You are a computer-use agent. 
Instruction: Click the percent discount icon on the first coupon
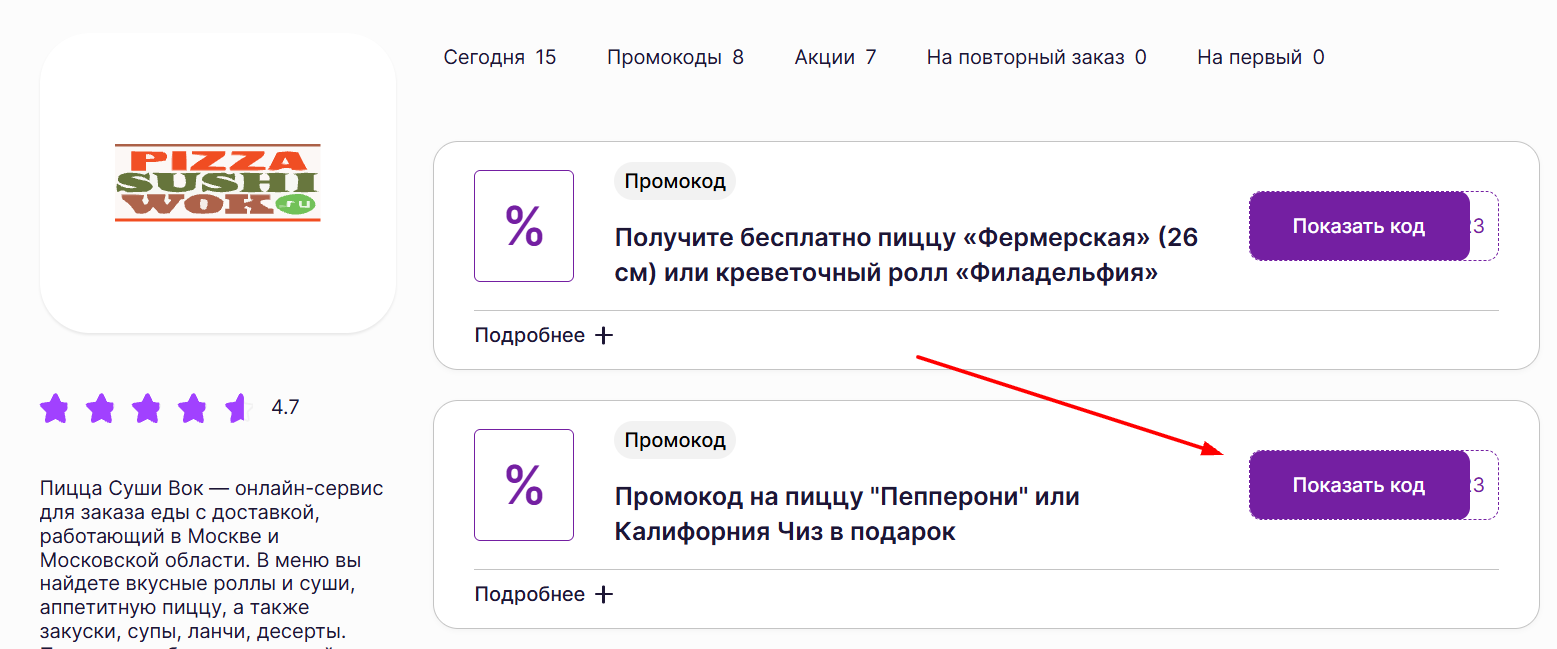[523, 226]
